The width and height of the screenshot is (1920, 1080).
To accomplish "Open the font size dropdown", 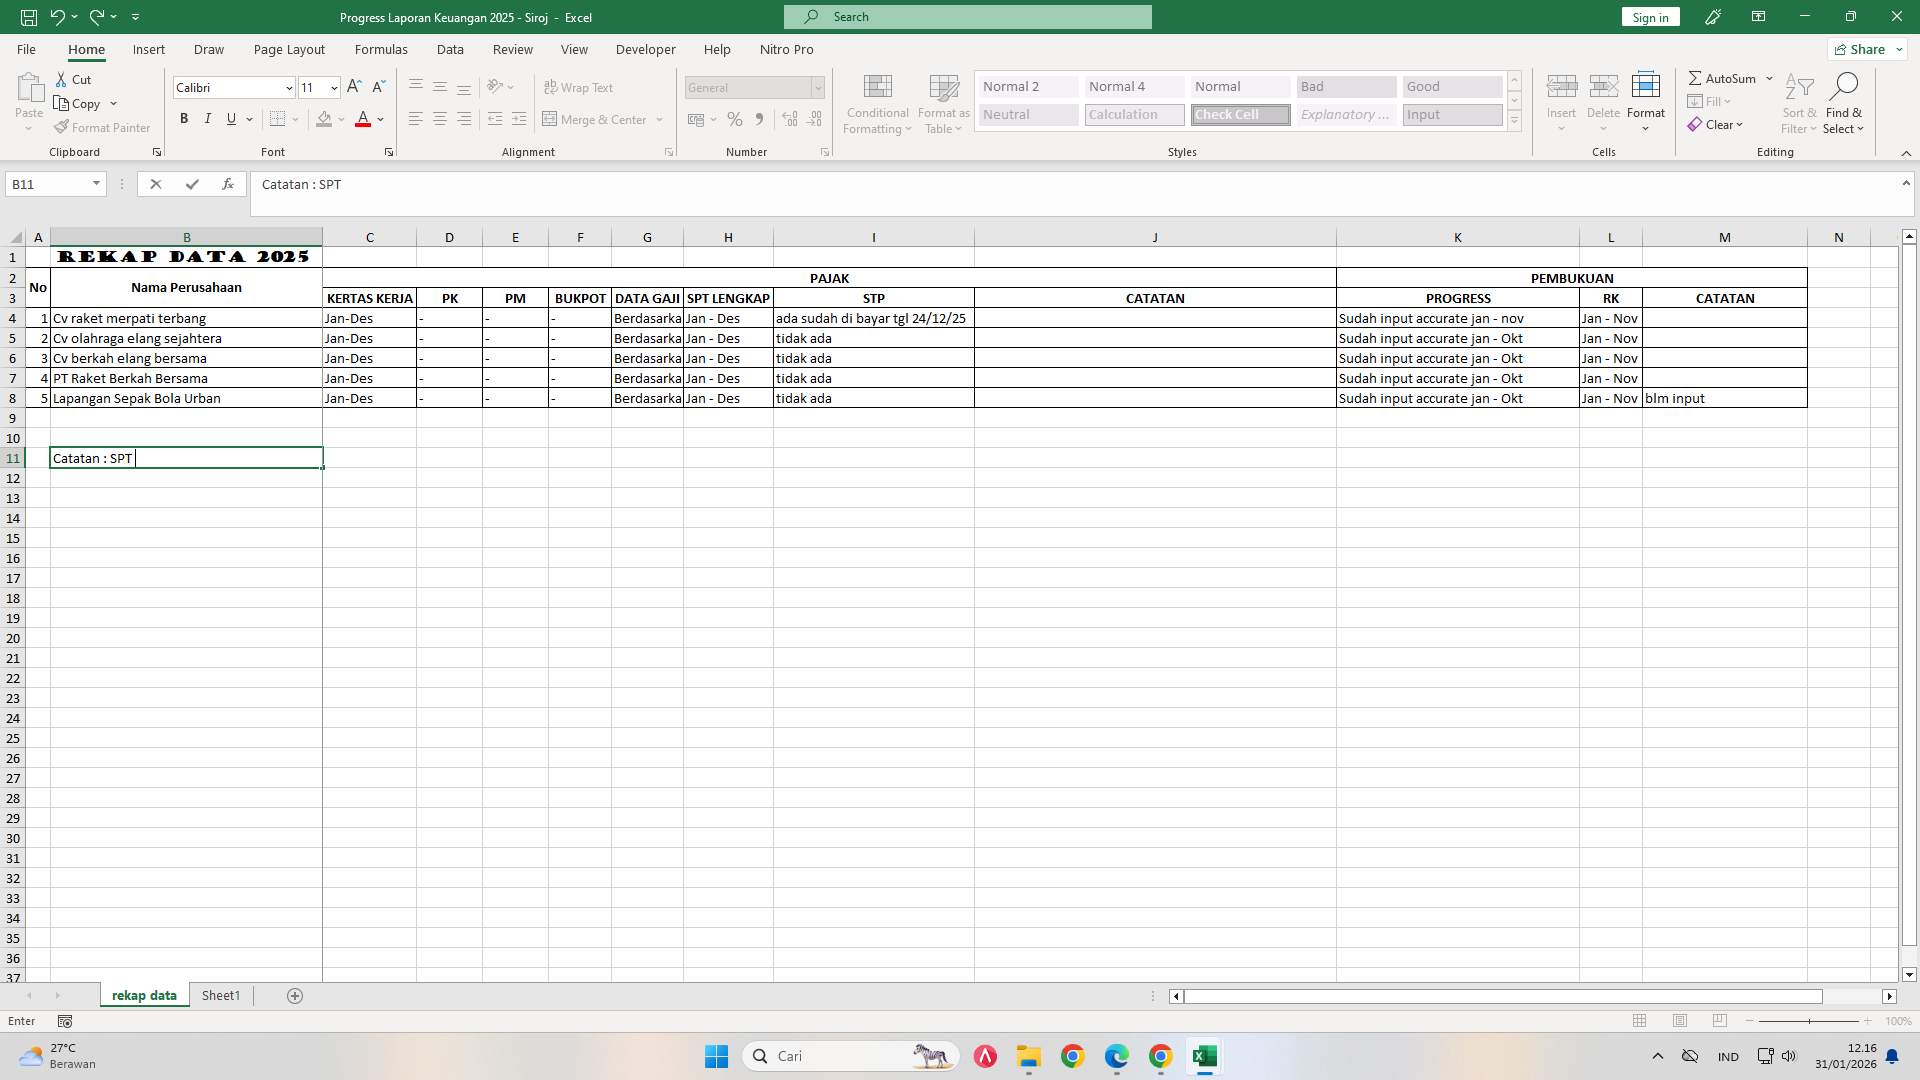I will tap(334, 87).
